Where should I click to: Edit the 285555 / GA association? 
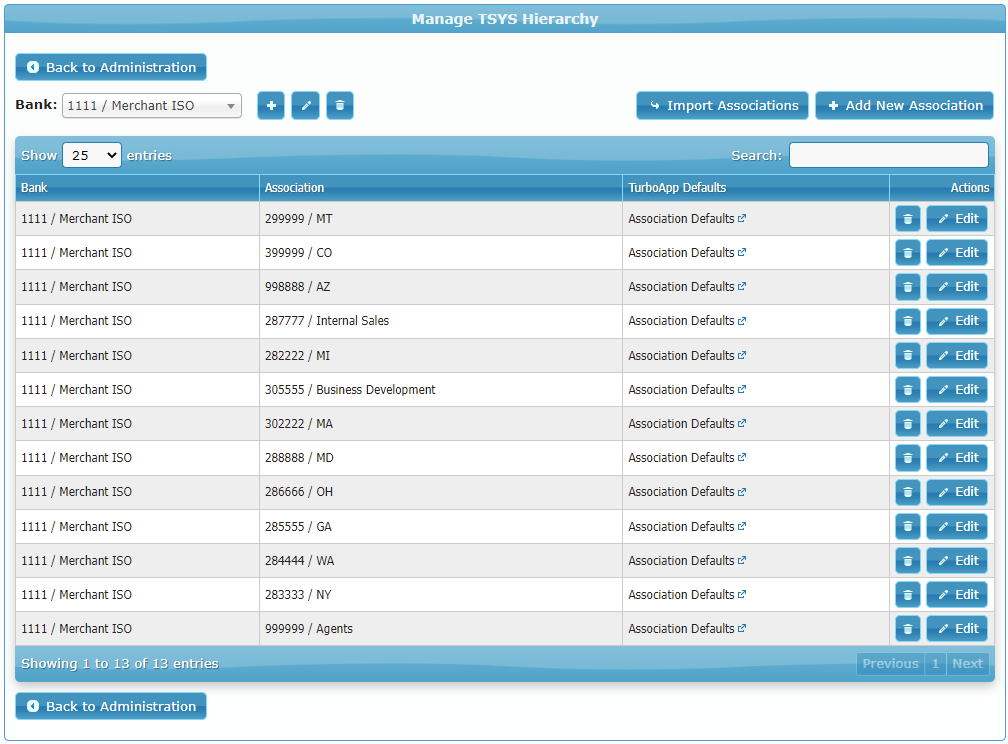click(x=957, y=527)
